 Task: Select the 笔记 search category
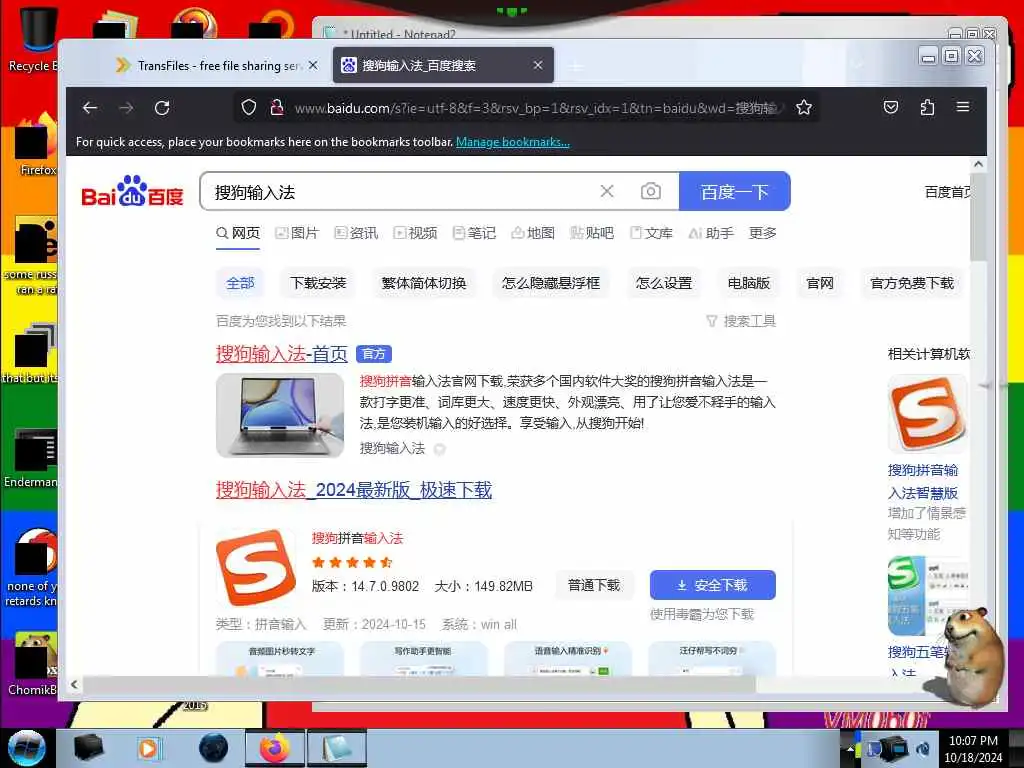474,233
